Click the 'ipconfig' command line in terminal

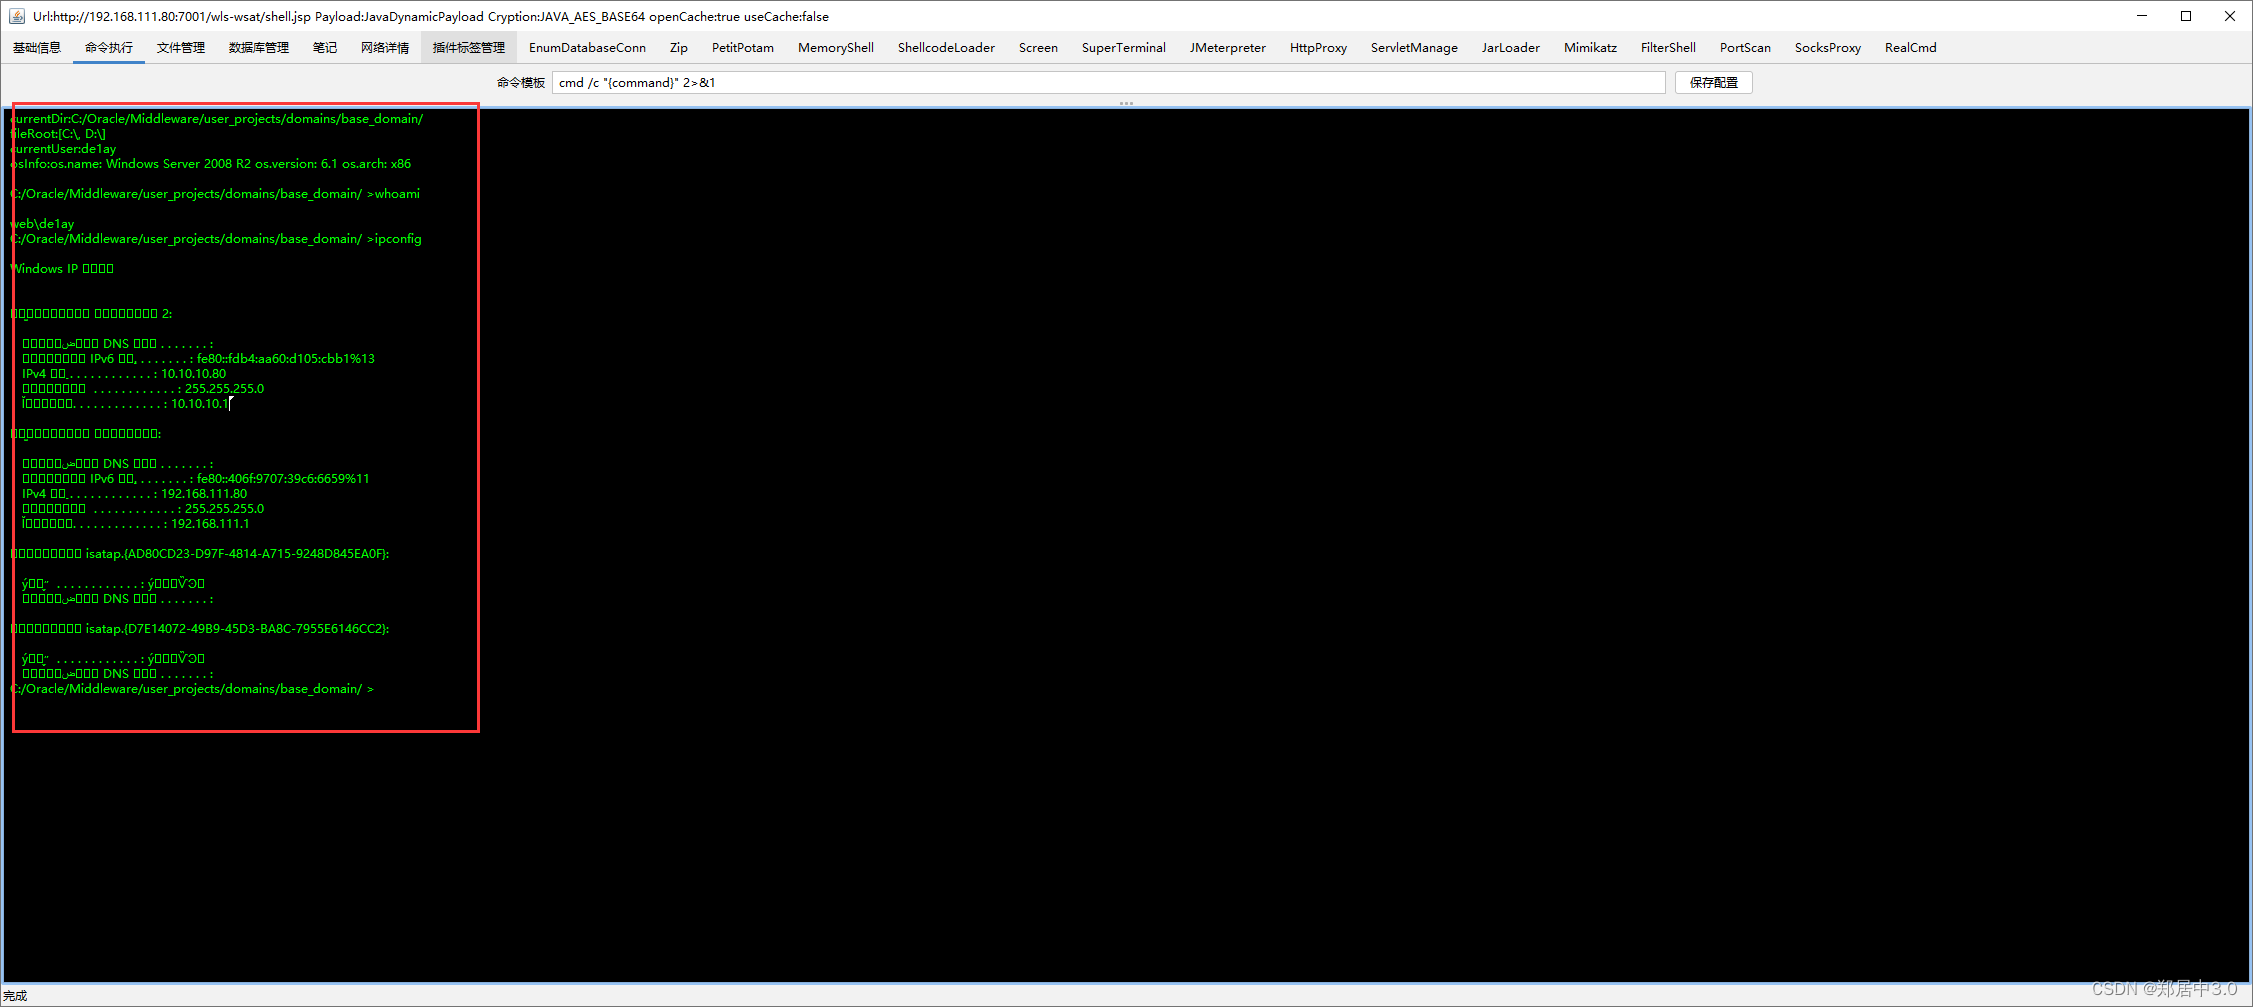(216, 239)
